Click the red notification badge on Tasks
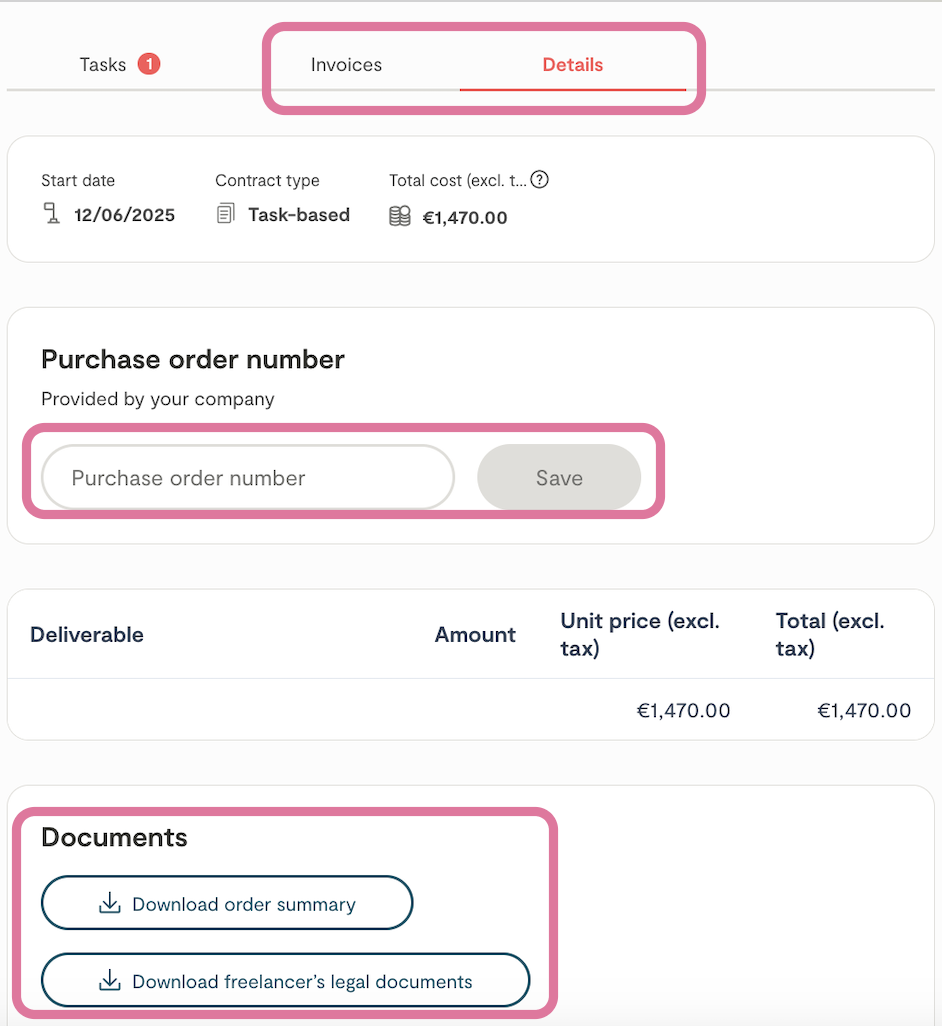942x1026 pixels. [149, 64]
